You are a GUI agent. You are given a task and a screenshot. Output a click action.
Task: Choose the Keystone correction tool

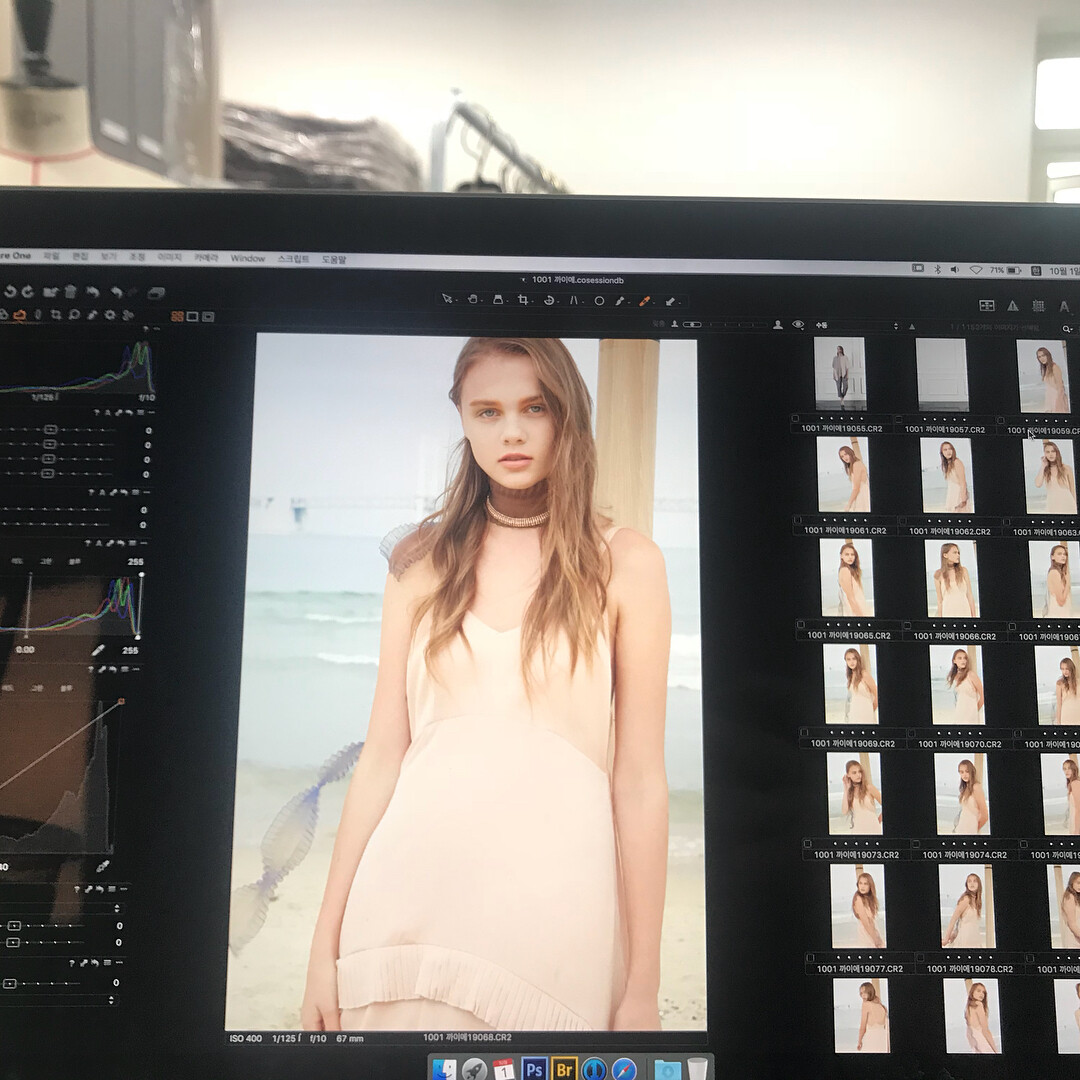tap(497, 300)
